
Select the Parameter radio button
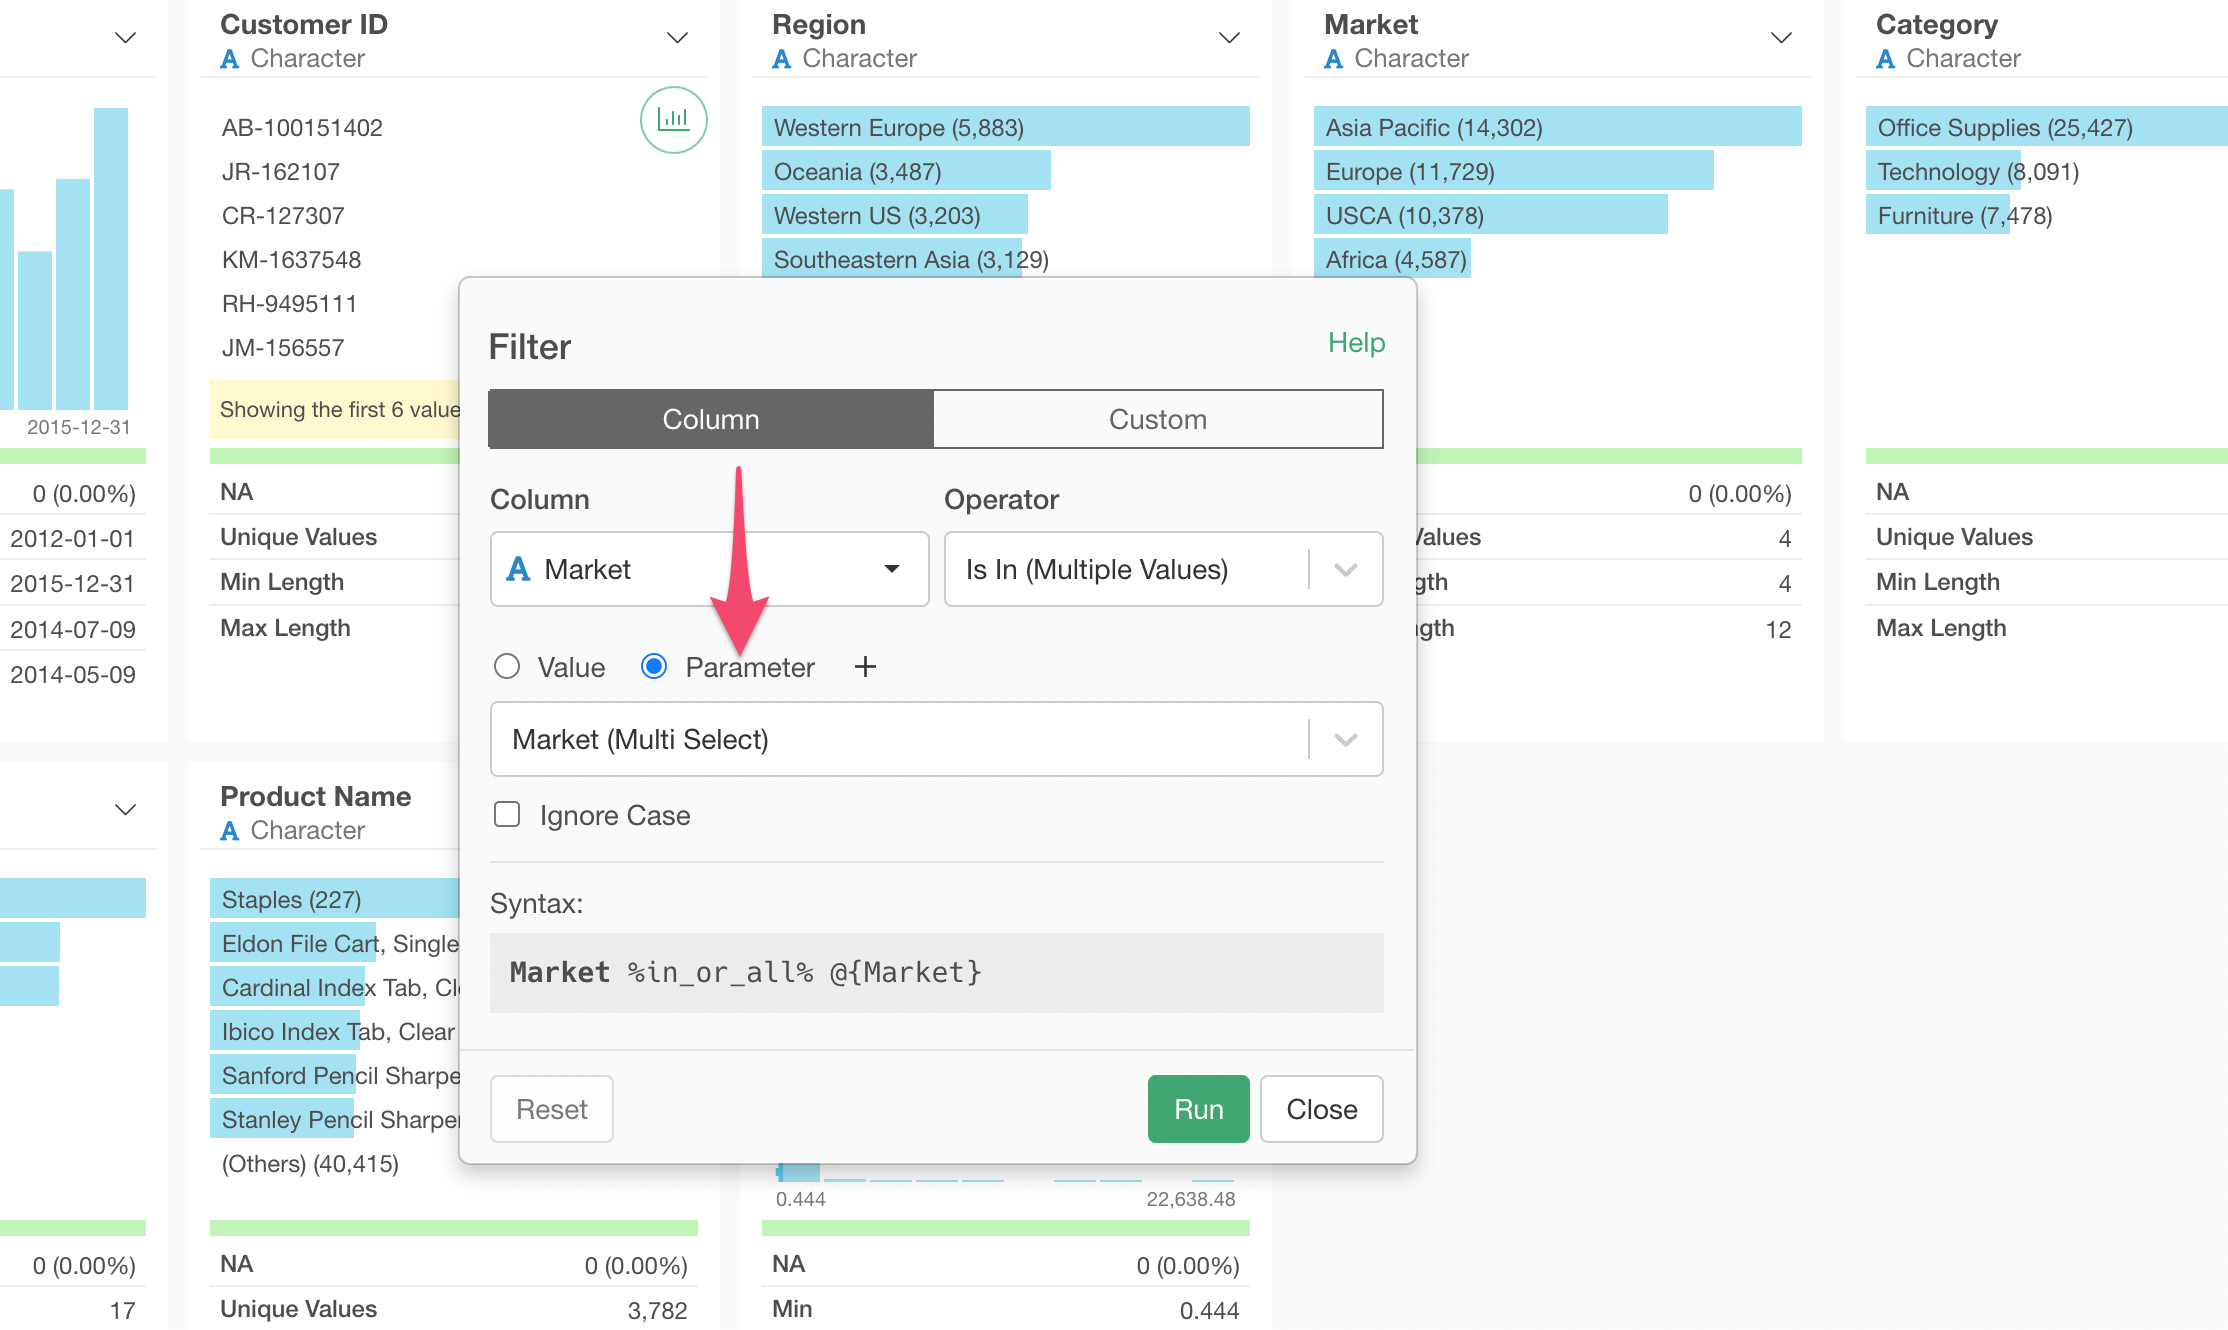[x=654, y=667]
